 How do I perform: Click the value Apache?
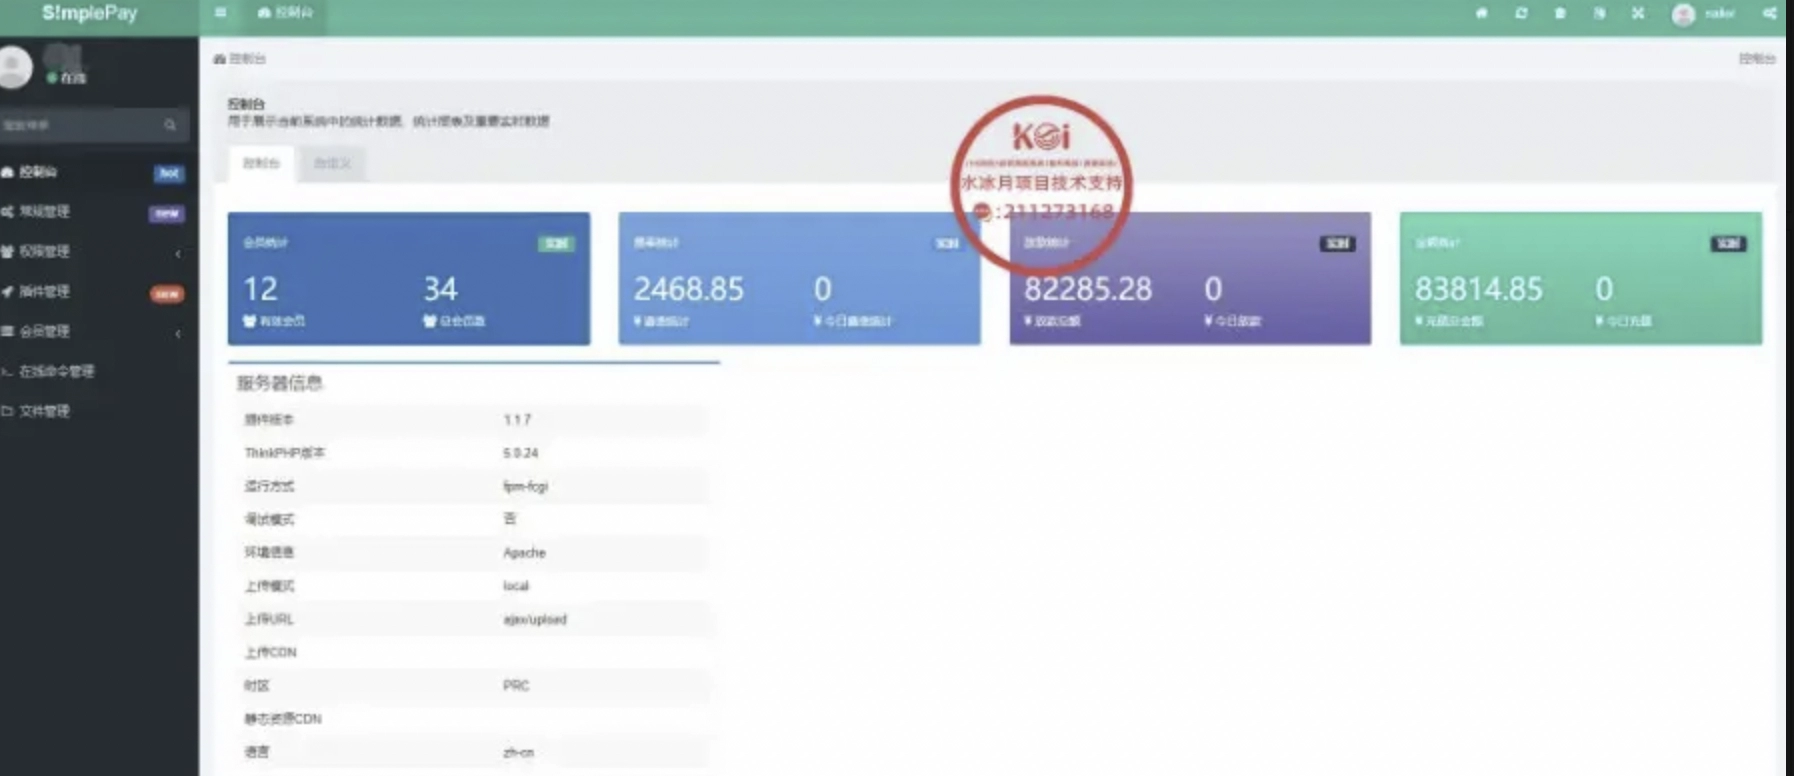524,553
